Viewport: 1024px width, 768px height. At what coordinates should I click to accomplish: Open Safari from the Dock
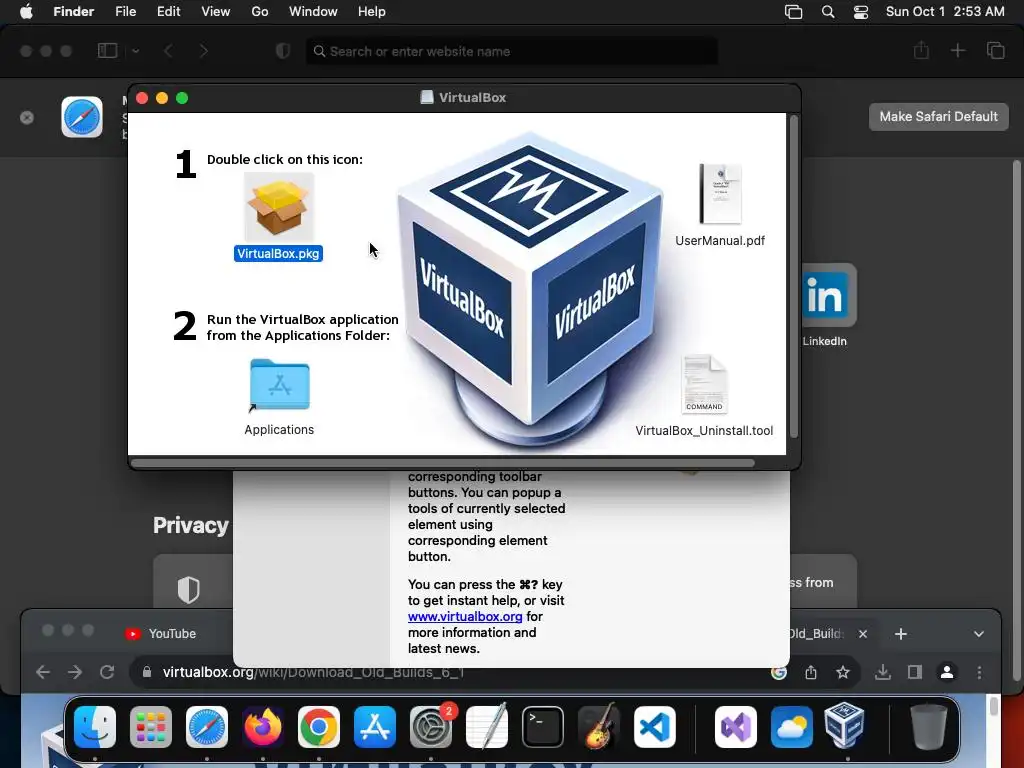pos(207,727)
